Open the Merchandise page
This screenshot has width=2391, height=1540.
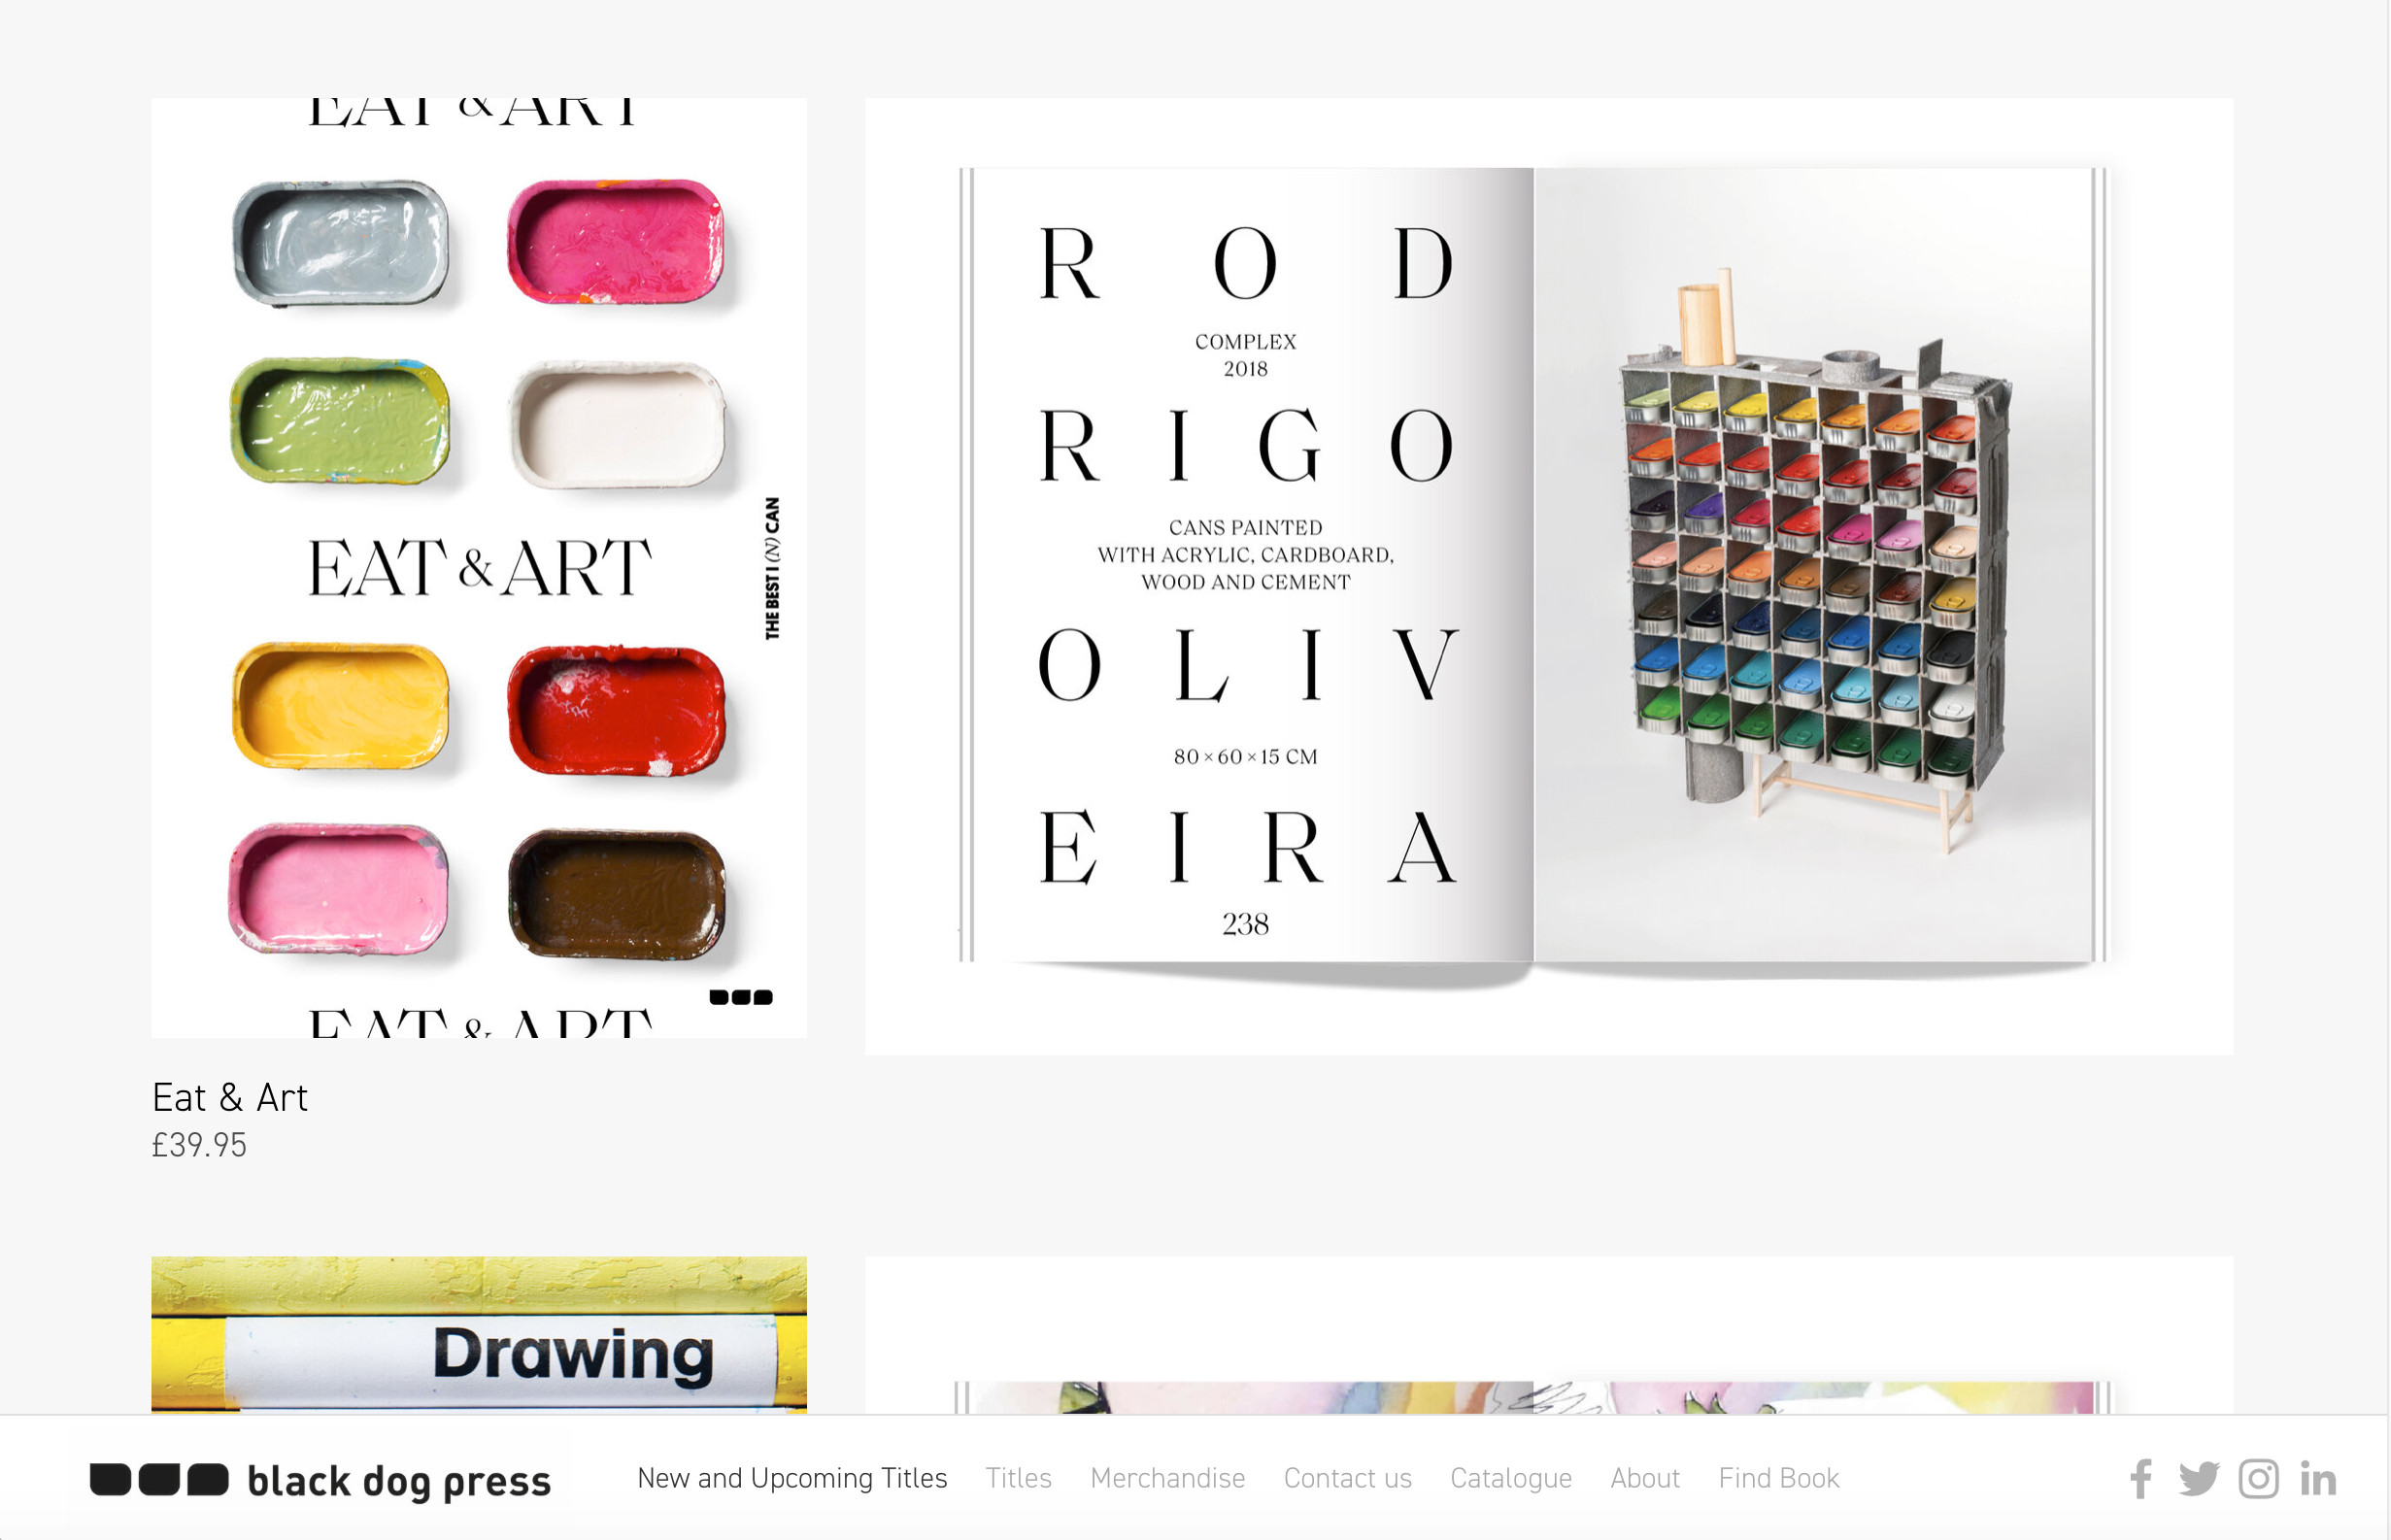coord(1167,1478)
